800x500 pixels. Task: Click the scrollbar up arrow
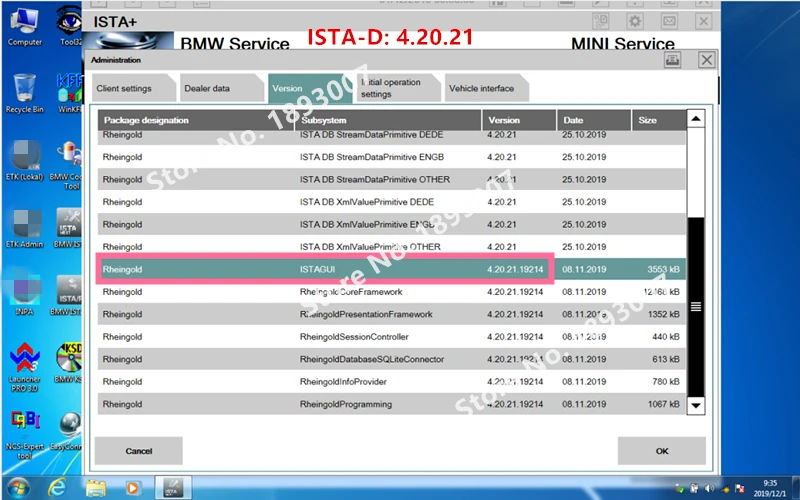point(696,119)
